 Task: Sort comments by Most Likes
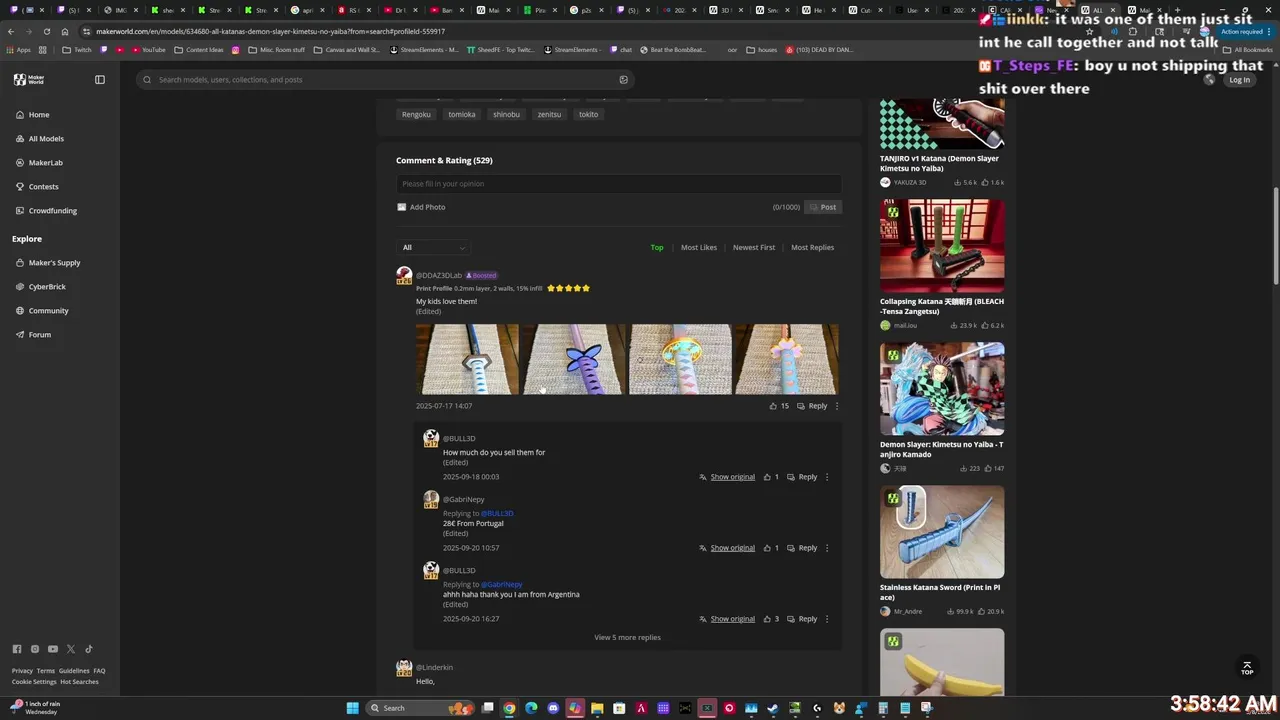tap(699, 248)
